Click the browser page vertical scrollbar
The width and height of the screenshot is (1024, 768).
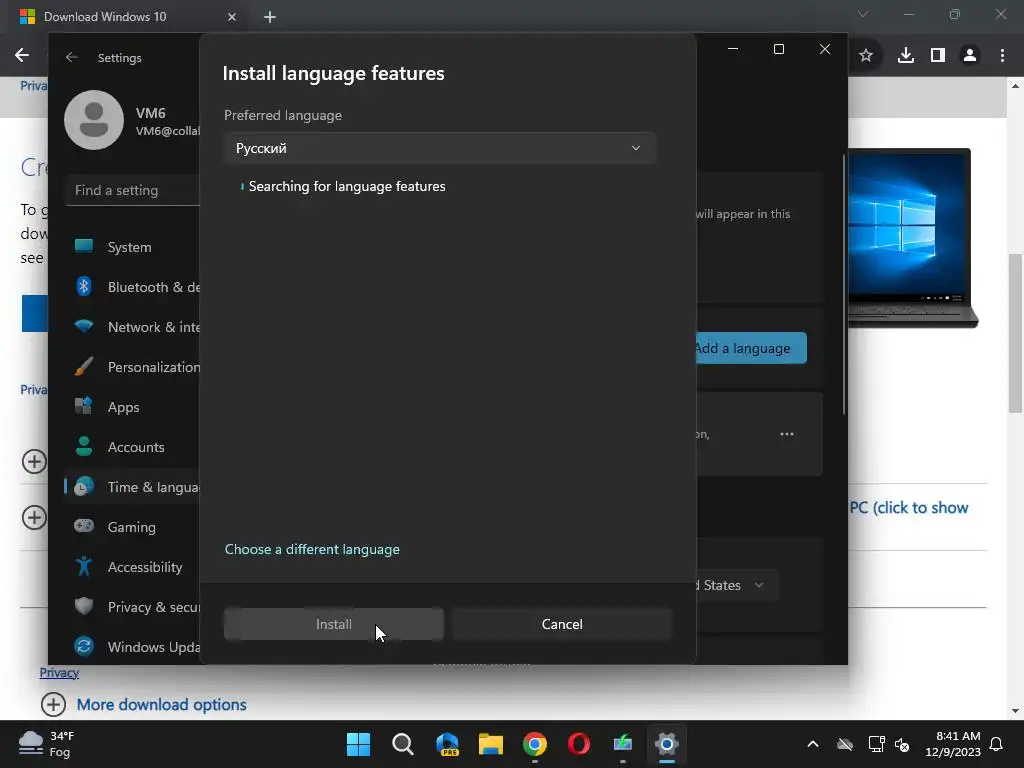[1015, 333]
